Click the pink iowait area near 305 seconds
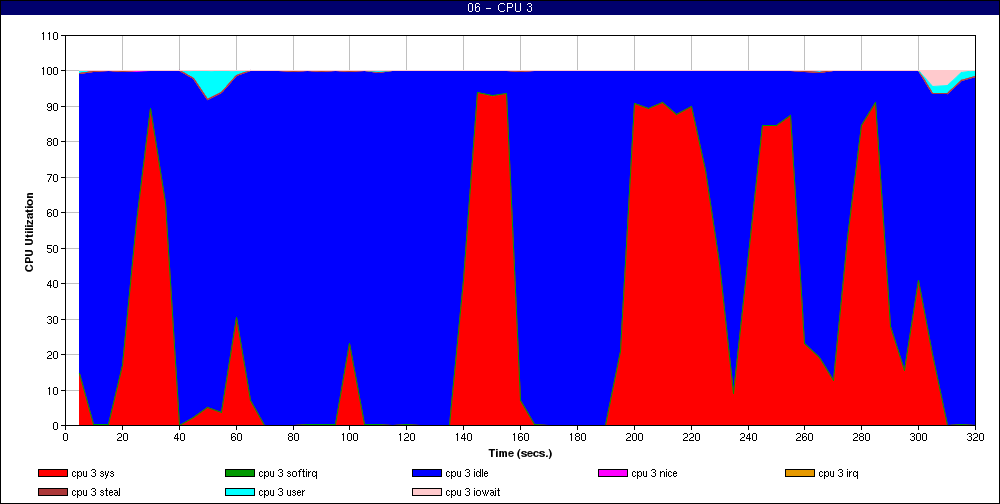 (x=938, y=77)
